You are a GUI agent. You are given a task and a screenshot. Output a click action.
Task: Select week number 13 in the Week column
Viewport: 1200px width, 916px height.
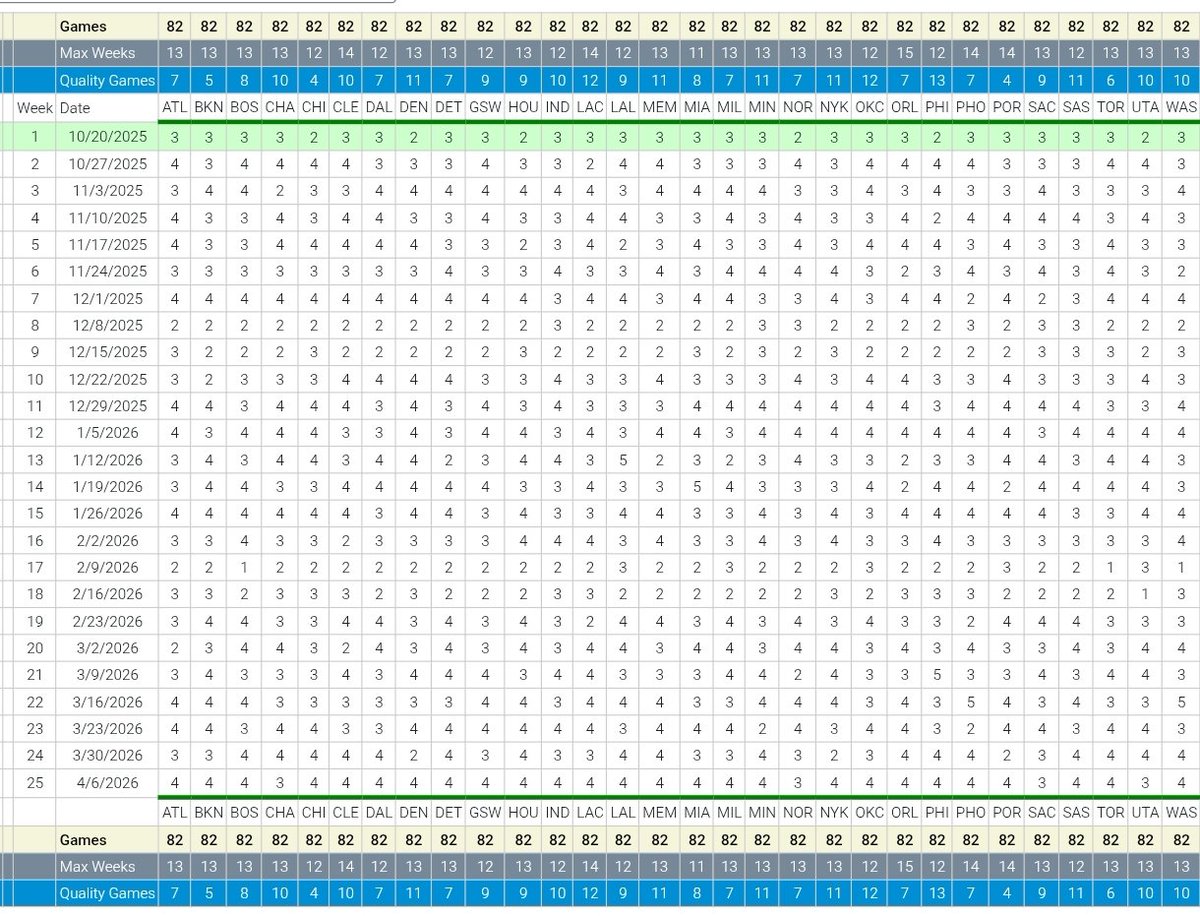(35, 460)
